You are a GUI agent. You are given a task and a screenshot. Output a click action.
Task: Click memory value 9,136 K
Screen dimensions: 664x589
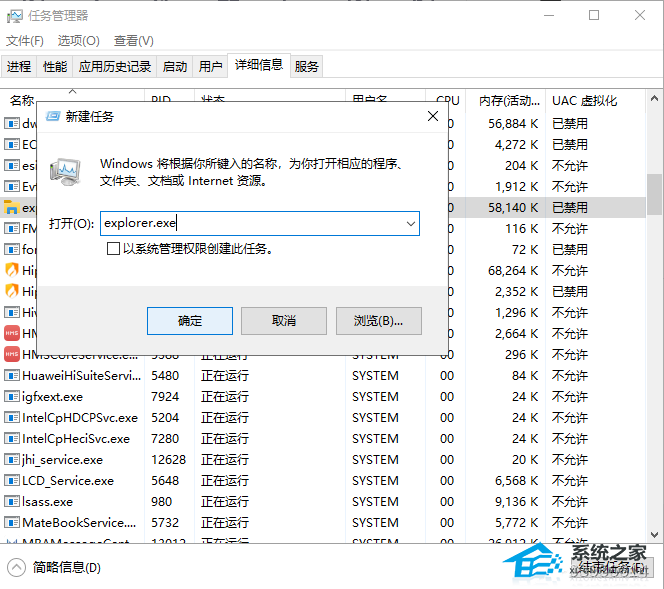[x=517, y=502]
